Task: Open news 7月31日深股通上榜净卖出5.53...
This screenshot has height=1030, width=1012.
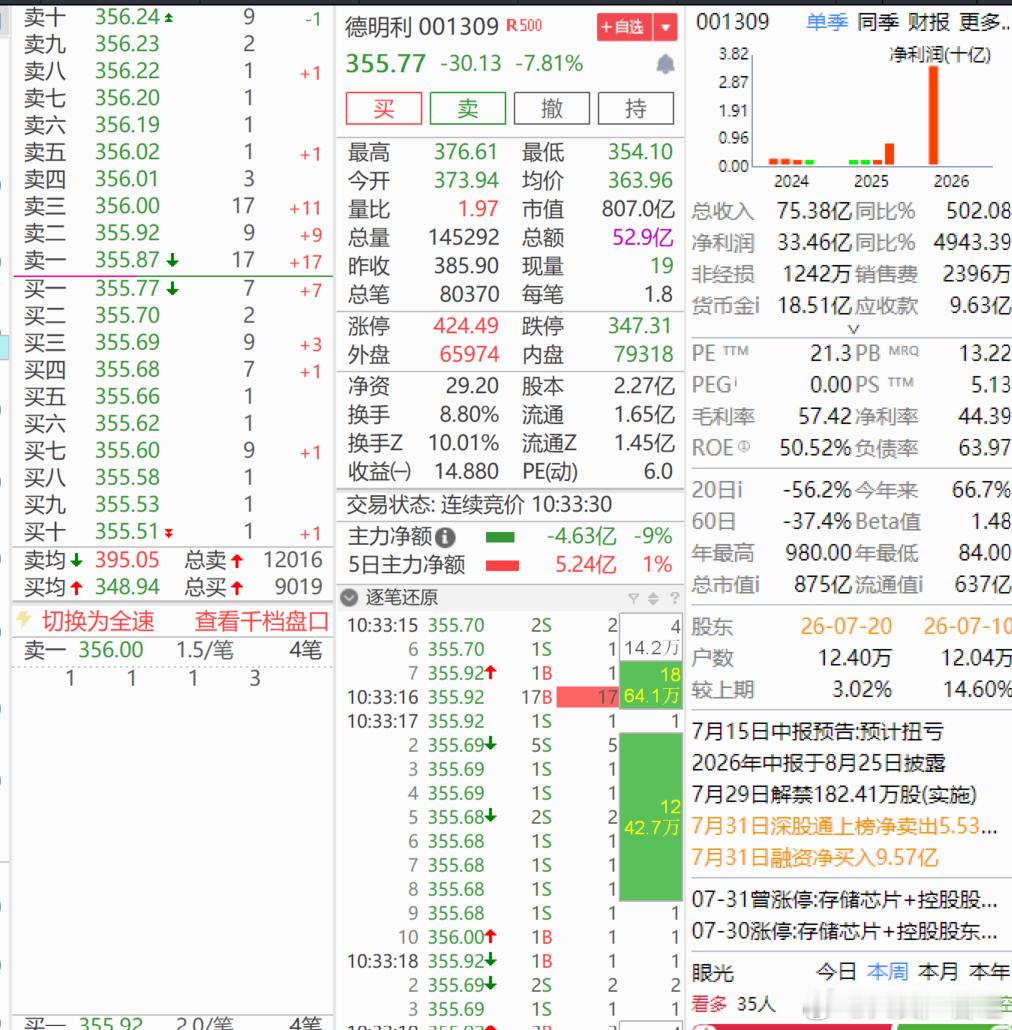Action: [845, 826]
